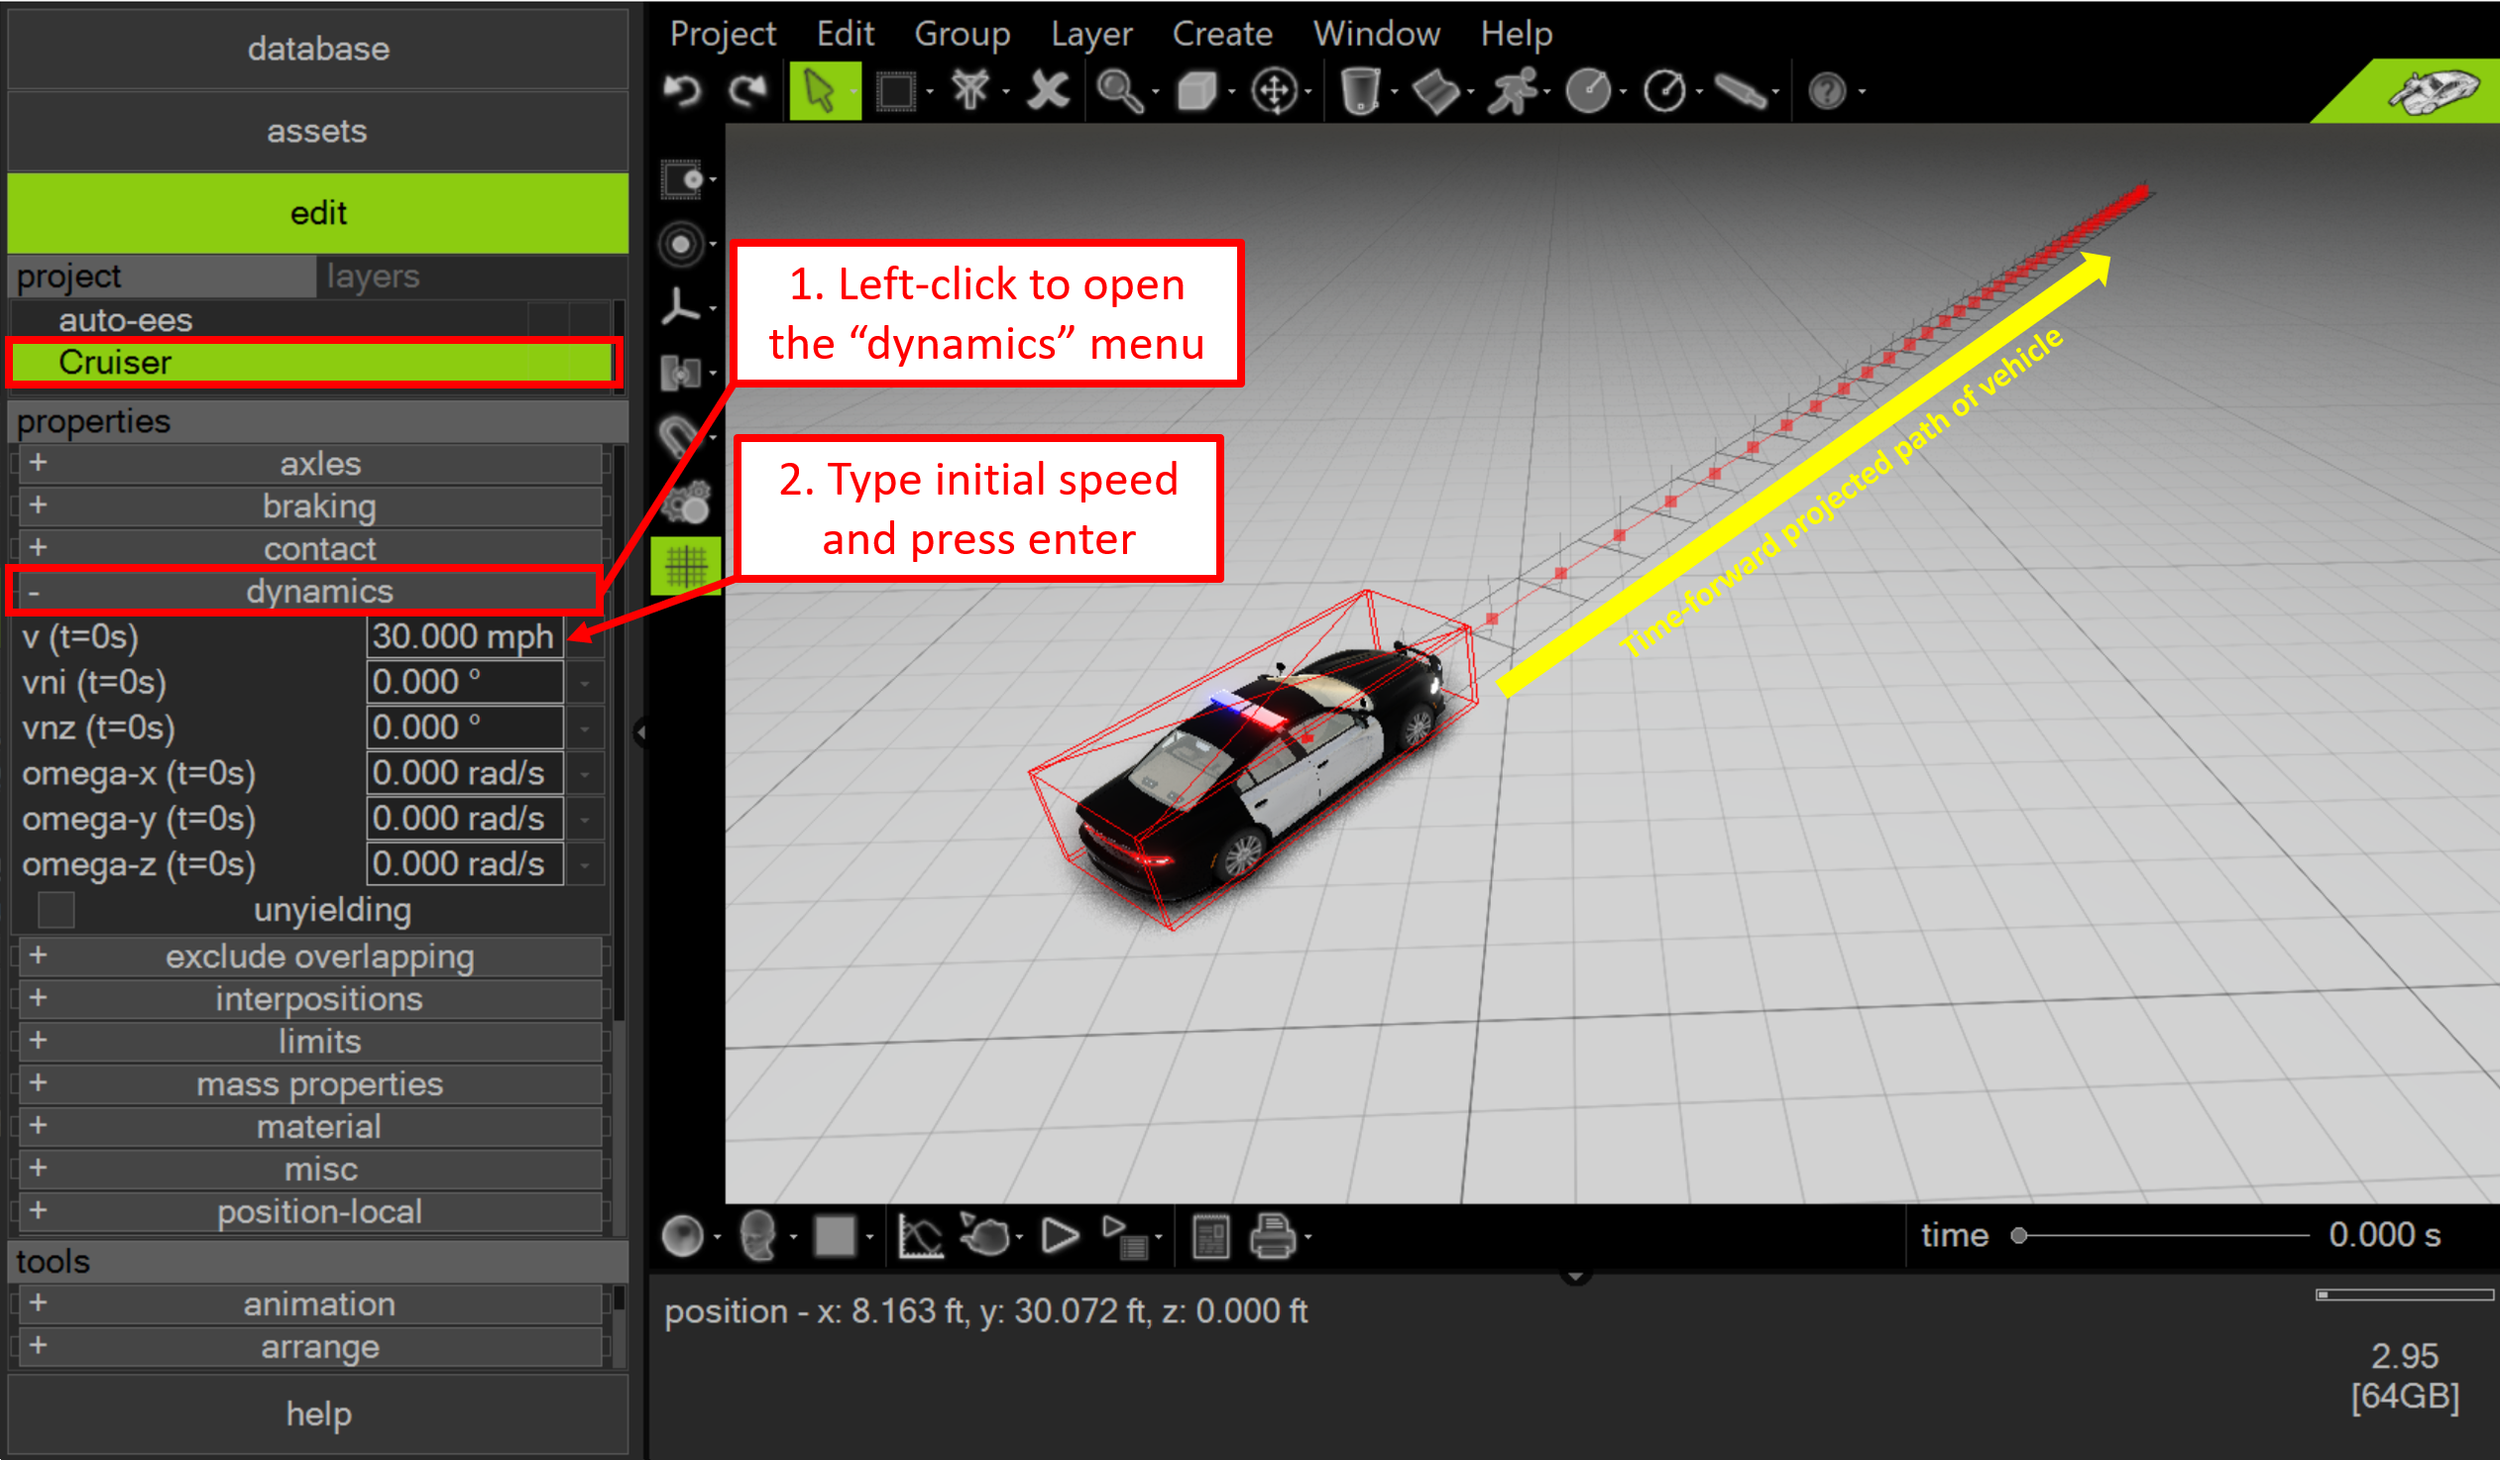Image resolution: width=2500 pixels, height=1460 pixels.
Task: Click the X delete tool icon
Action: click(1048, 91)
